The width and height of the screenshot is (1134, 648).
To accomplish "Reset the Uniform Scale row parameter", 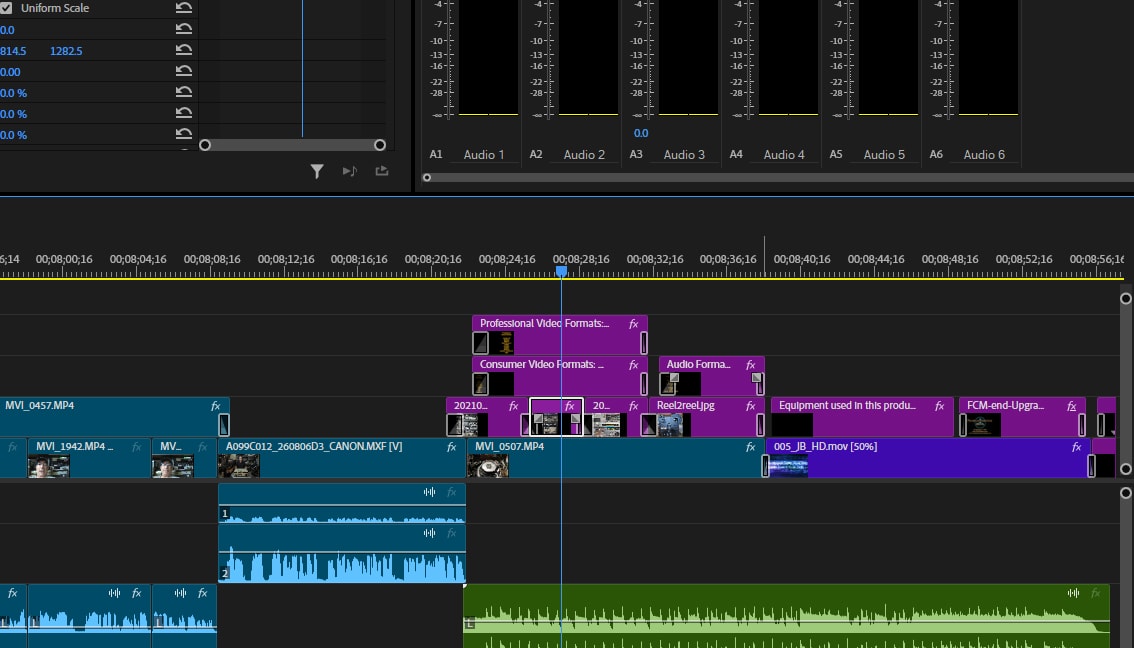I will [x=184, y=8].
